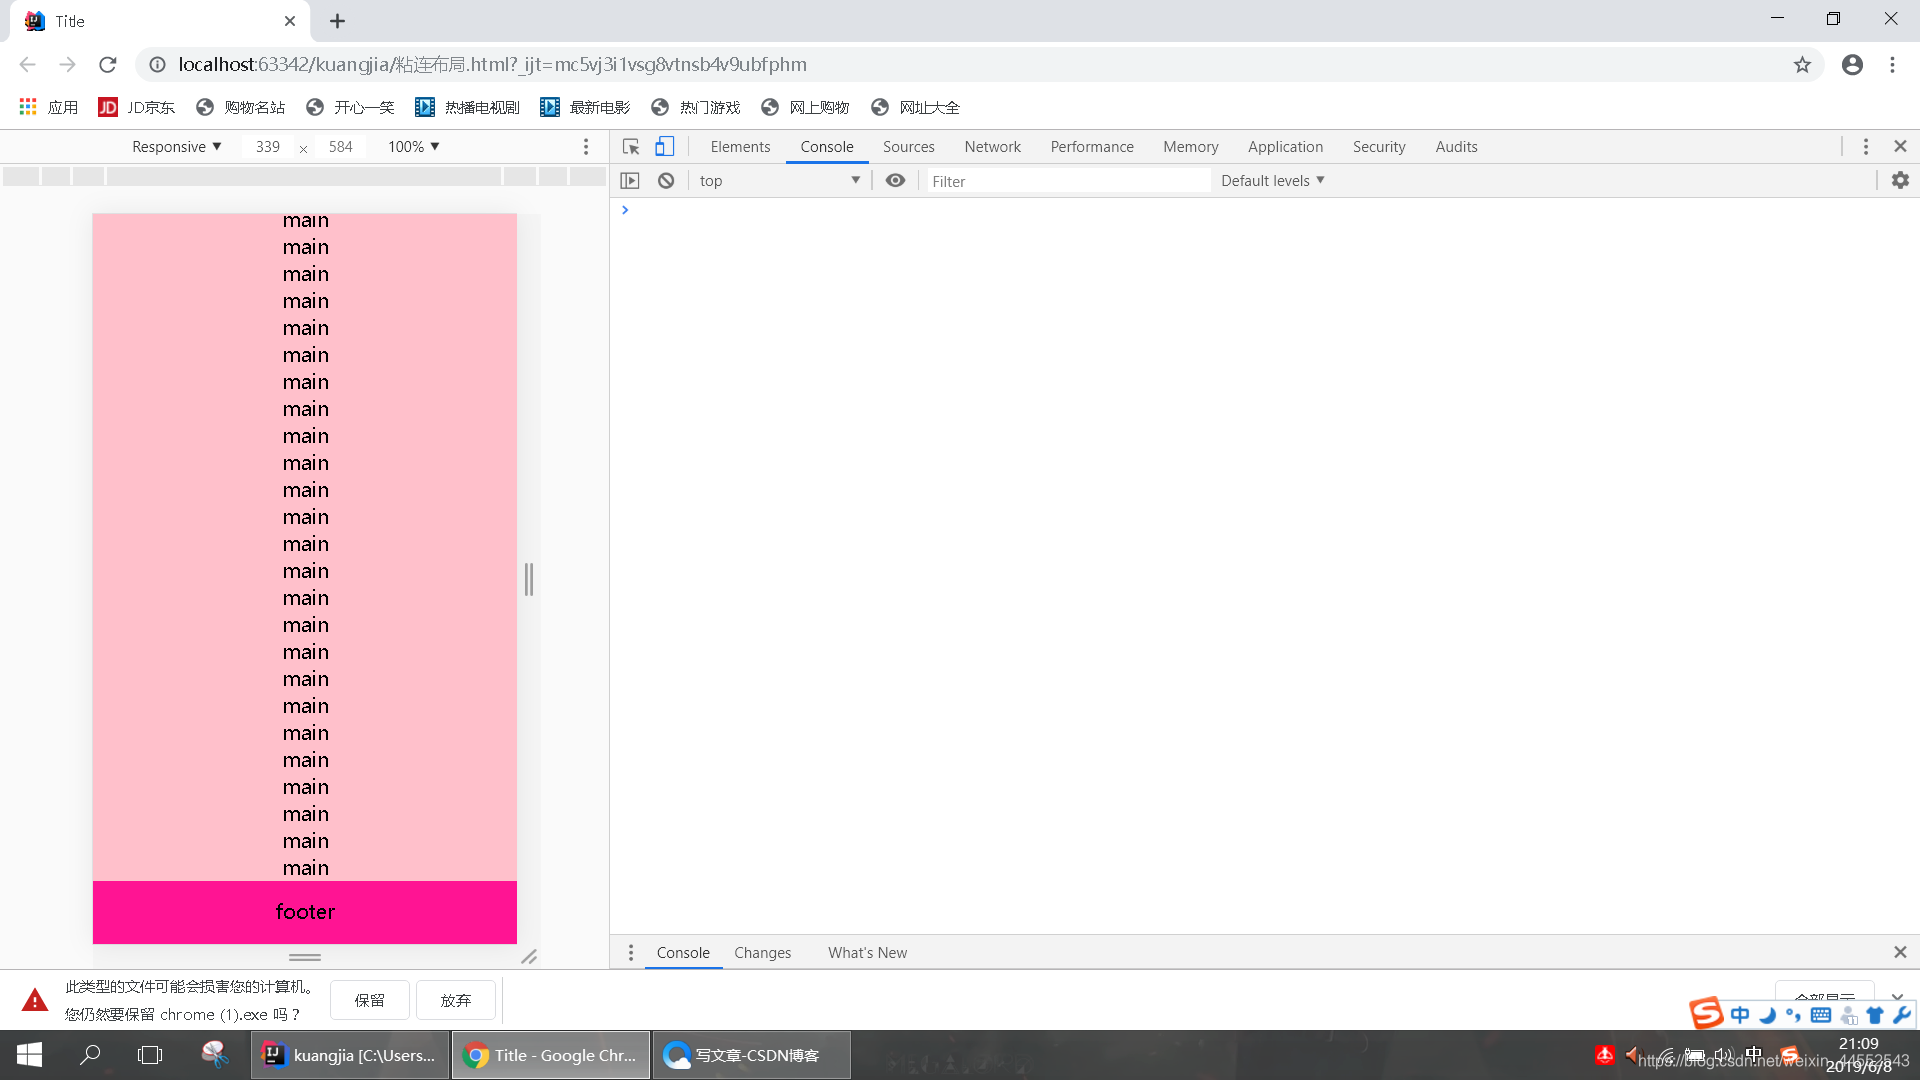Click the Inspect element icon in DevTools

630,146
